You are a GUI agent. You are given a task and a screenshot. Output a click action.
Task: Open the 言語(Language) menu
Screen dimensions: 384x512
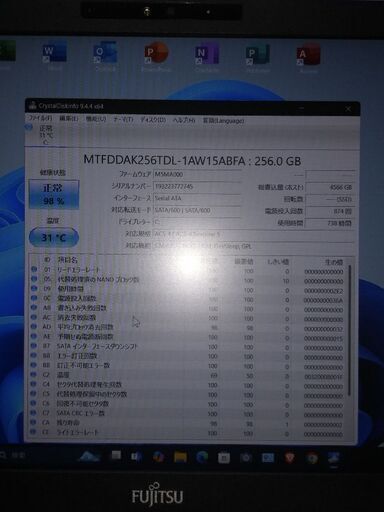[223, 121]
